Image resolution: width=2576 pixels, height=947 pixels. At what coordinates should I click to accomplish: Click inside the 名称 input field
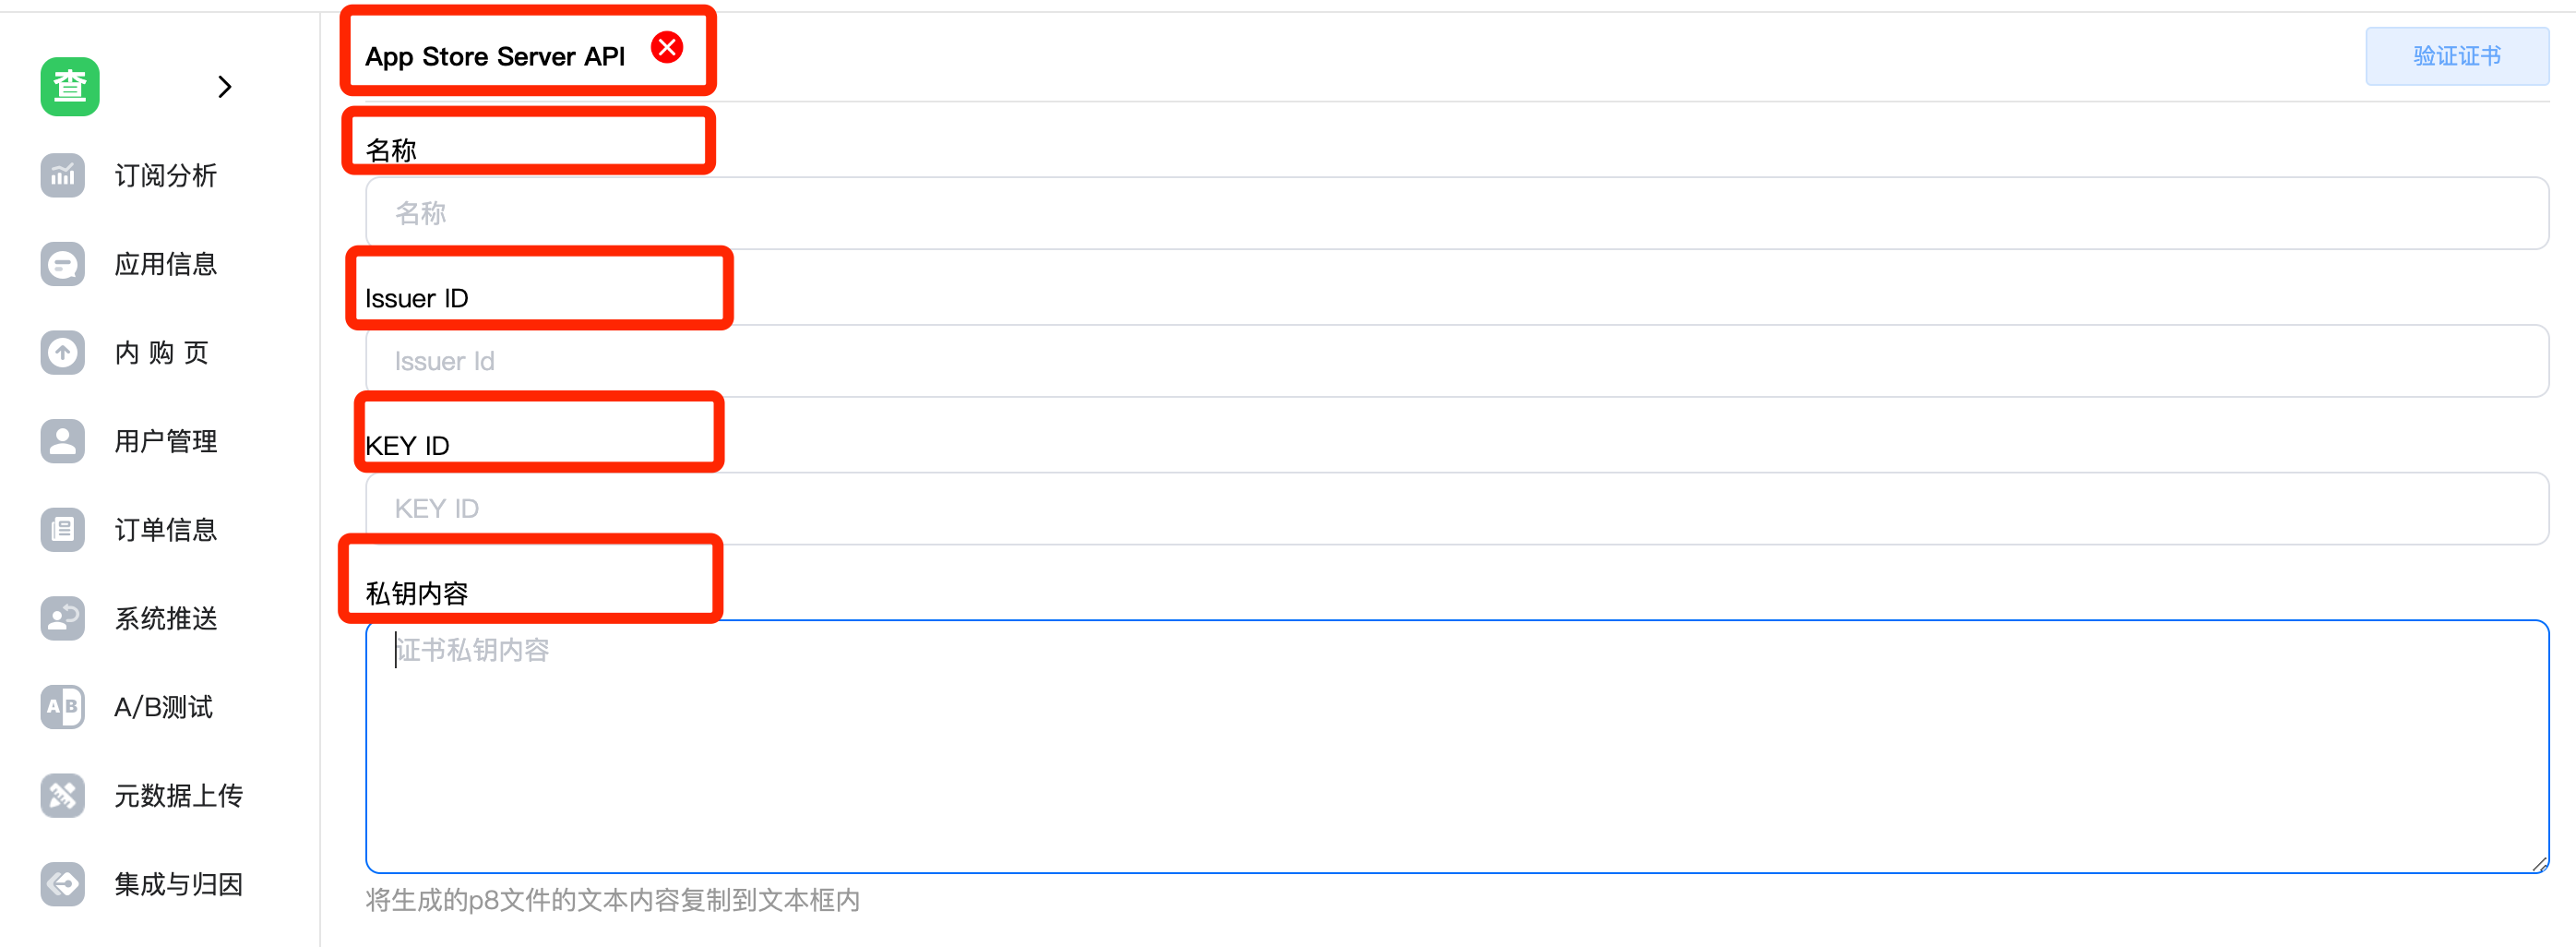1450,212
